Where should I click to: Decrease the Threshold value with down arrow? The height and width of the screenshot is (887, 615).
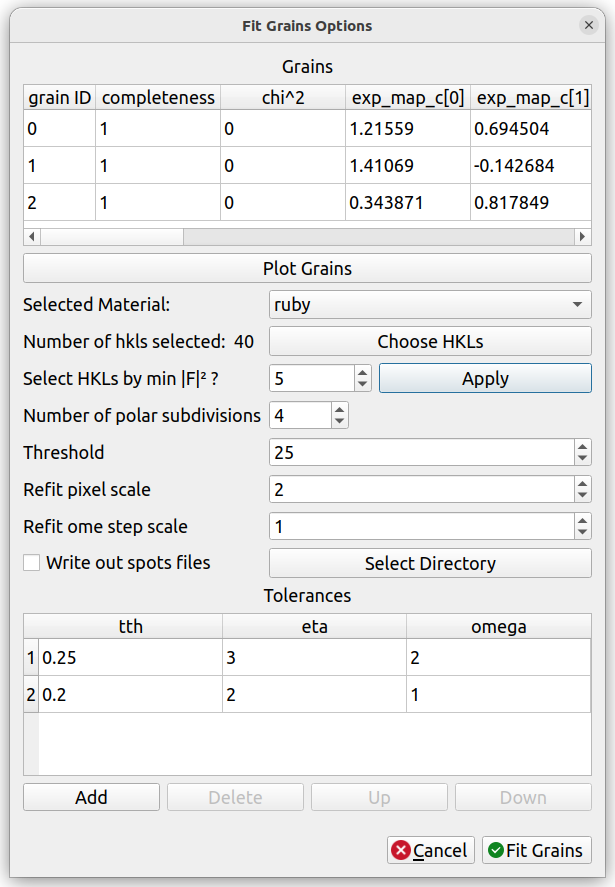583,459
